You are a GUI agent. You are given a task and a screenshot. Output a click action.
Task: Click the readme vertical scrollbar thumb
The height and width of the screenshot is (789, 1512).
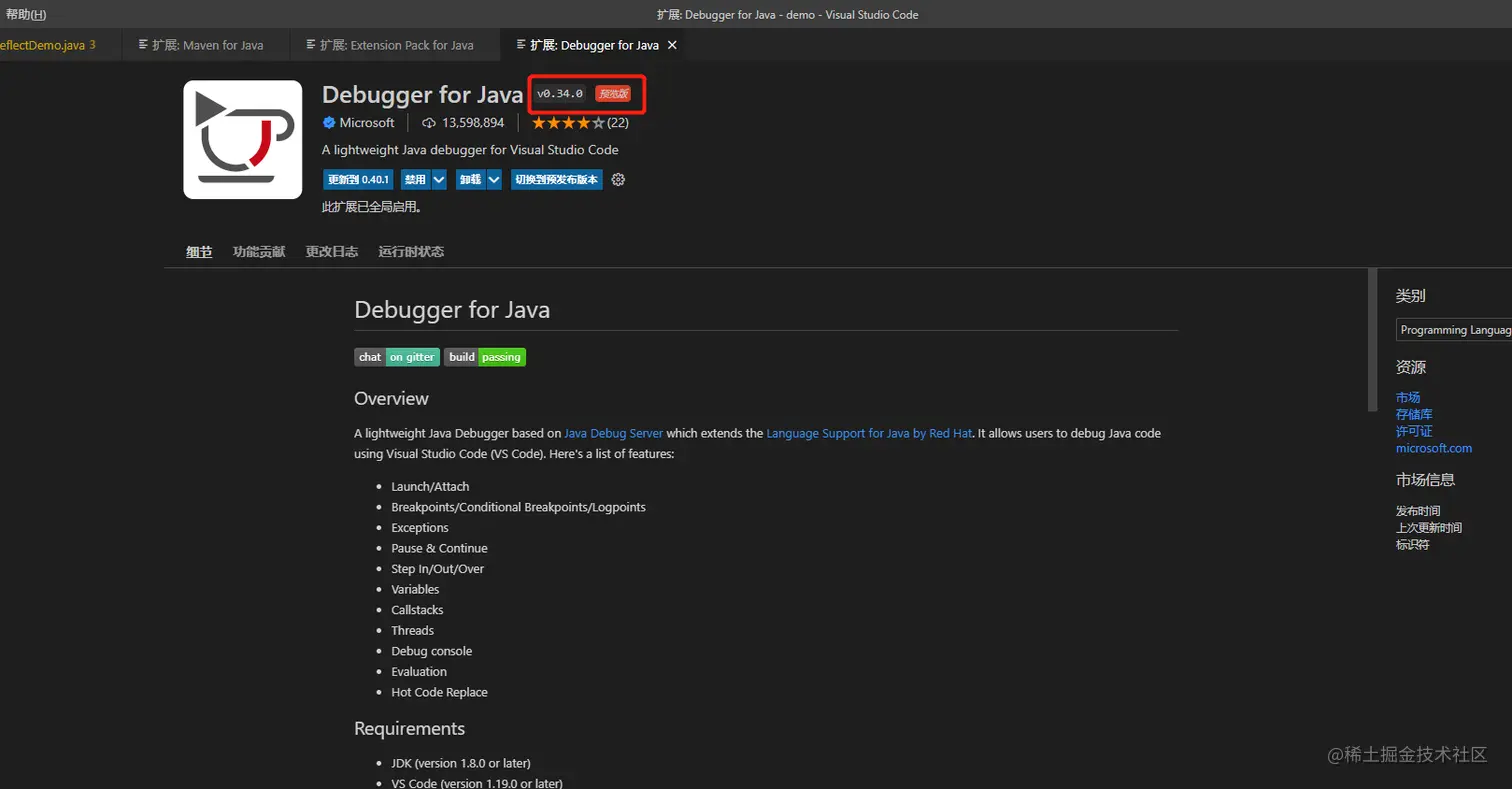tap(1372, 340)
